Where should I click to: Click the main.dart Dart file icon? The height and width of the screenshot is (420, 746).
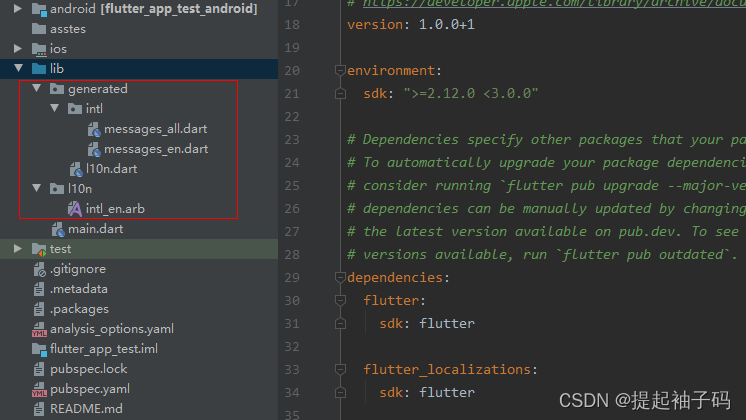[x=58, y=229]
